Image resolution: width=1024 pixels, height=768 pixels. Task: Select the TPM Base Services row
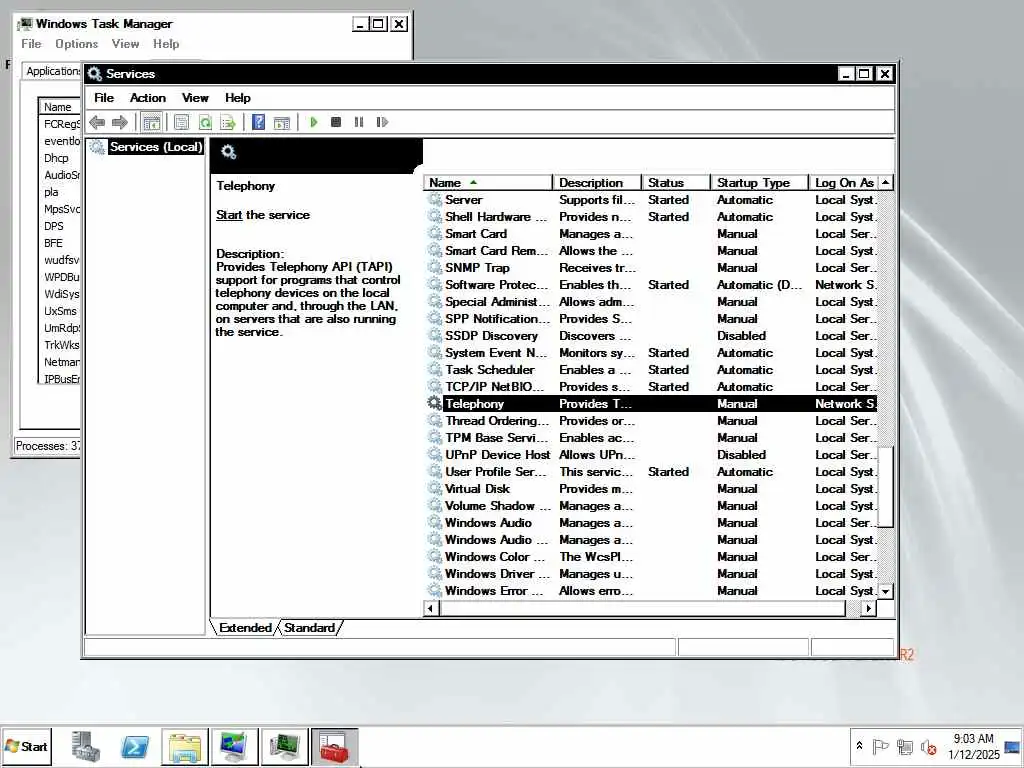pyautogui.click(x=650, y=438)
